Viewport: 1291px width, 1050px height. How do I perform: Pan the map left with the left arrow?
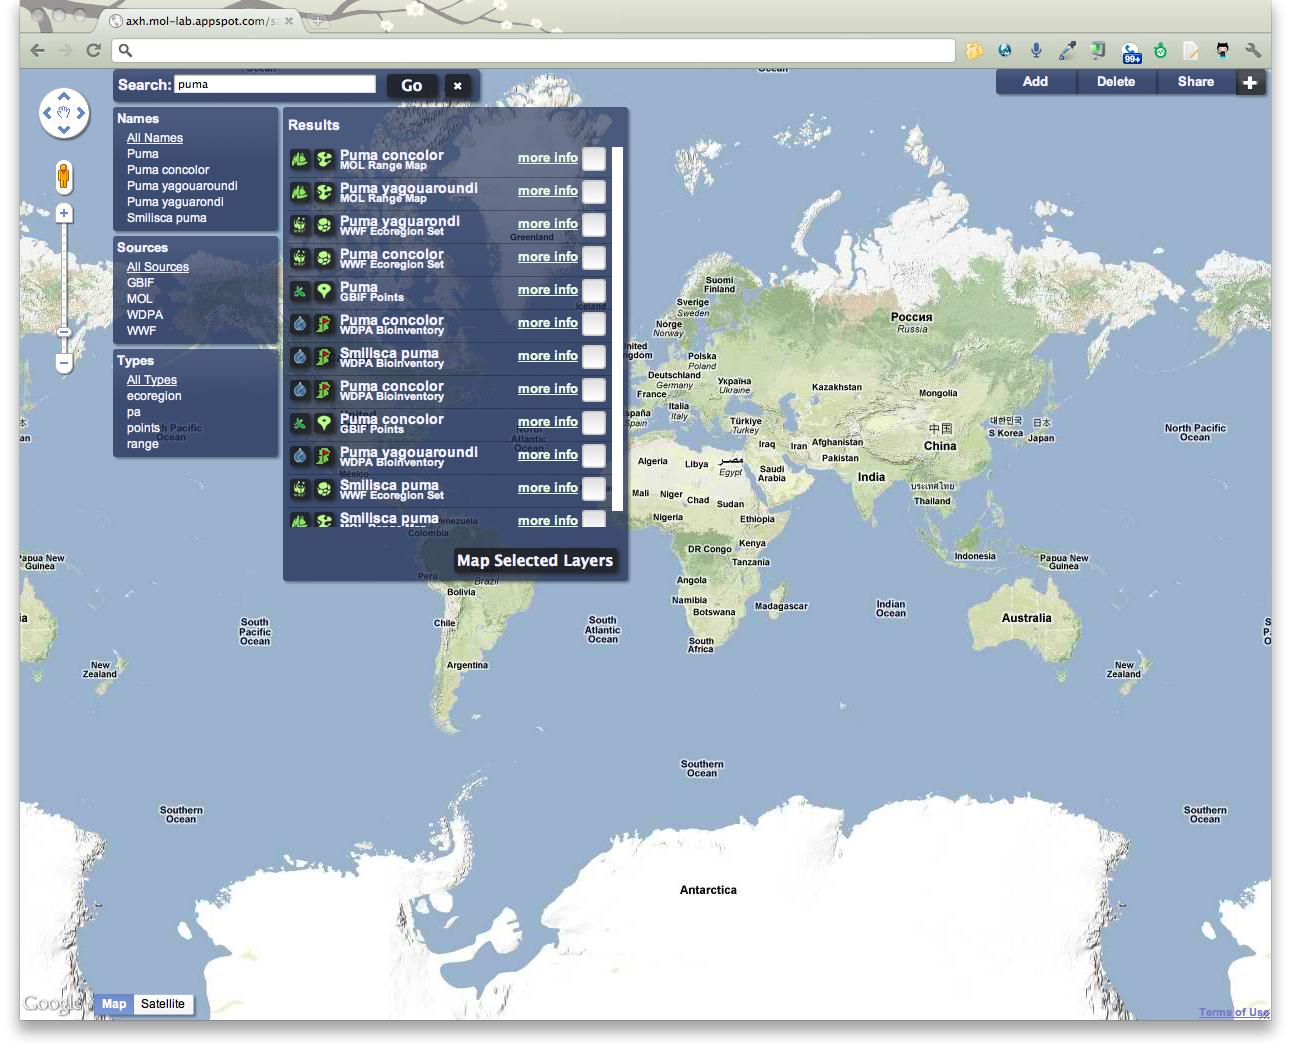point(47,113)
